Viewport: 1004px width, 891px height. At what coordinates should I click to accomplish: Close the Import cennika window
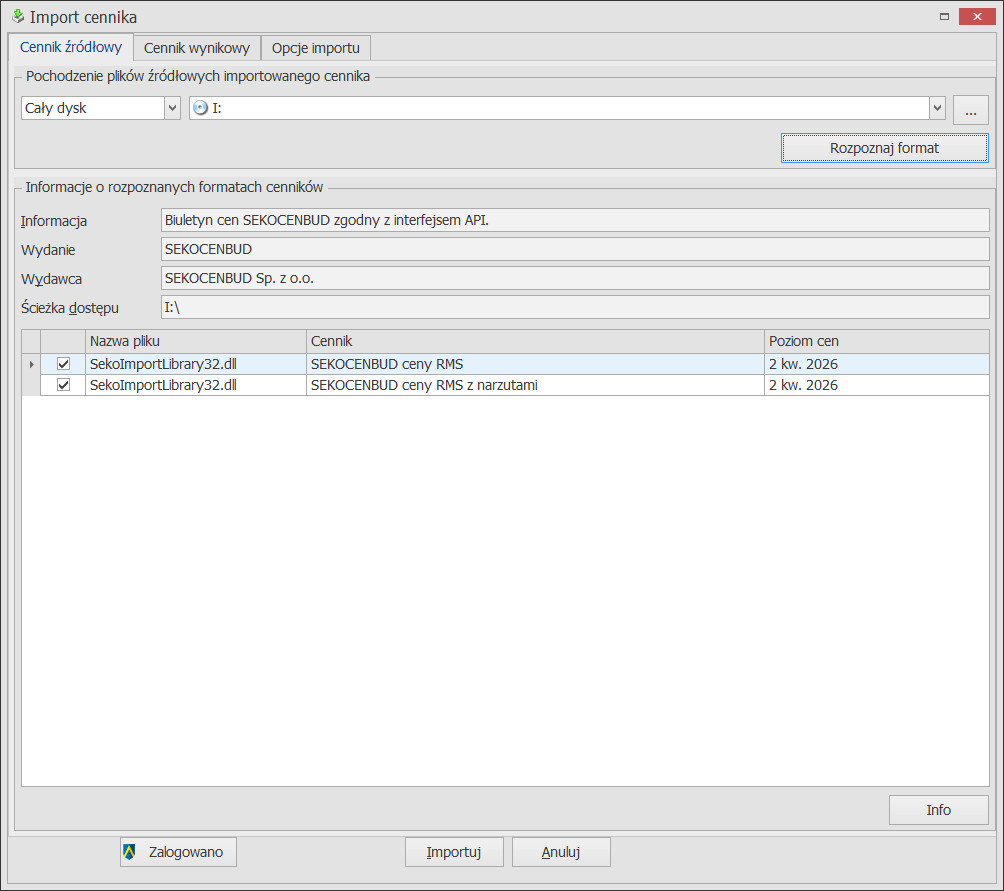coord(976,17)
